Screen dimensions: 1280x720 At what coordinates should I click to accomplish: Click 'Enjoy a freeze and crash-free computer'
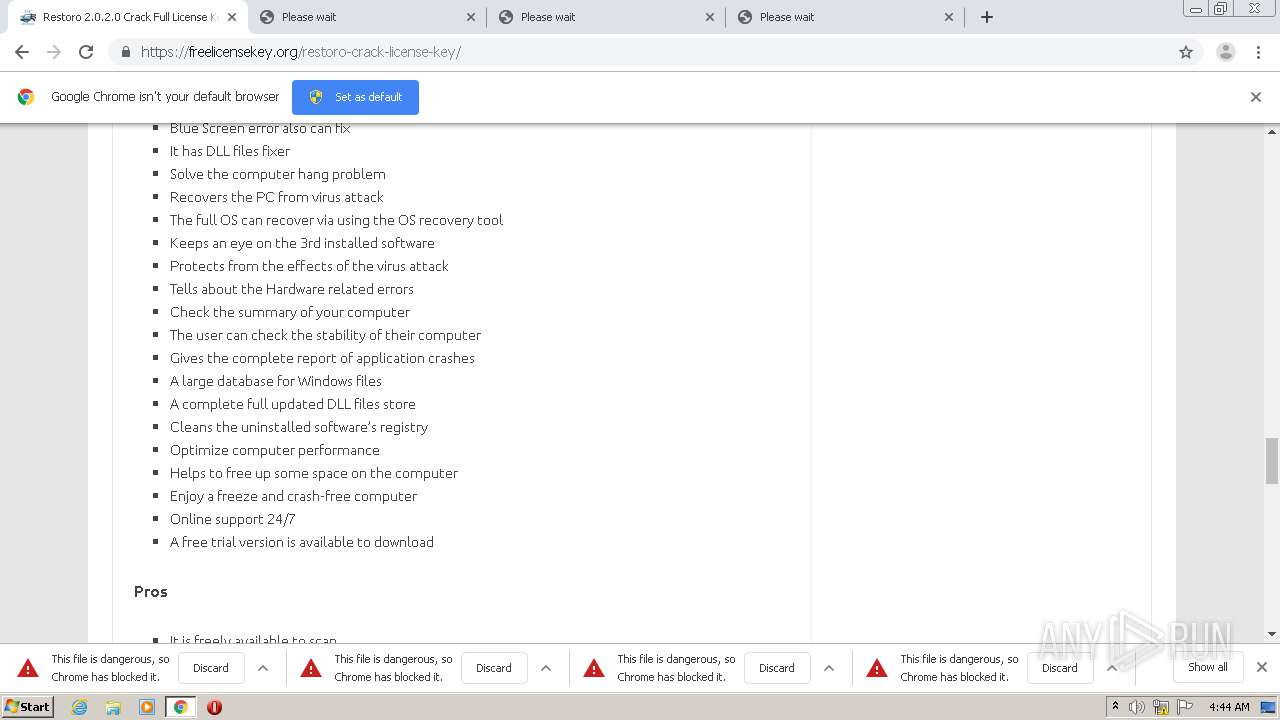[x=294, y=496]
